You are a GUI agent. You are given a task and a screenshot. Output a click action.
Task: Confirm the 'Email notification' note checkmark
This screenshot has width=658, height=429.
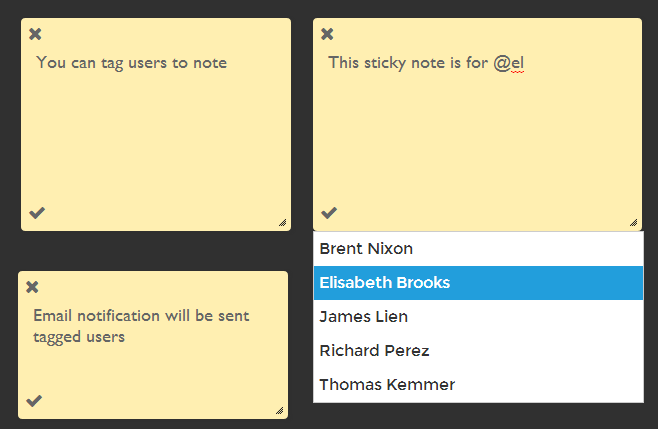coord(34,401)
